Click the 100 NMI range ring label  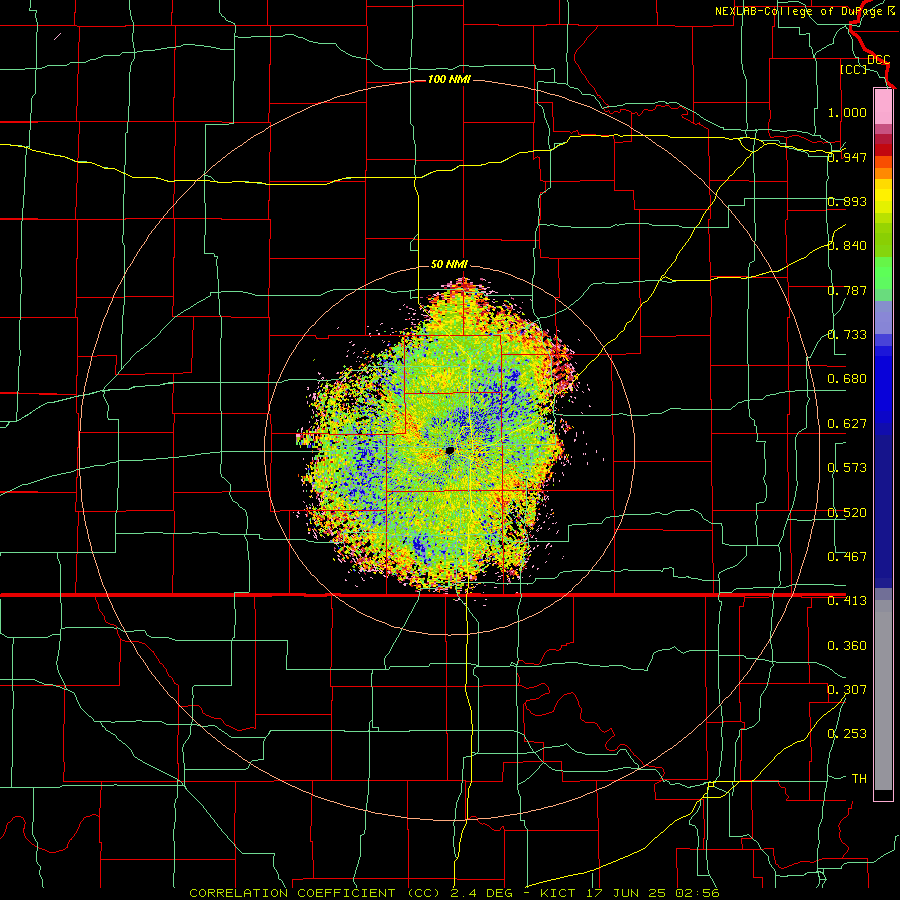(x=449, y=79)
